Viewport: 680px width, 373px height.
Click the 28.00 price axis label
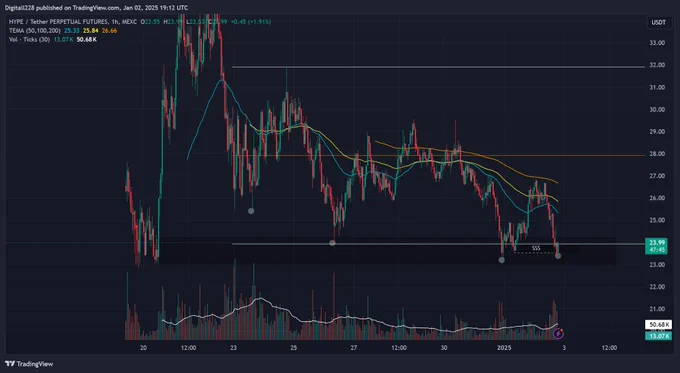click(x=657, y=154)
